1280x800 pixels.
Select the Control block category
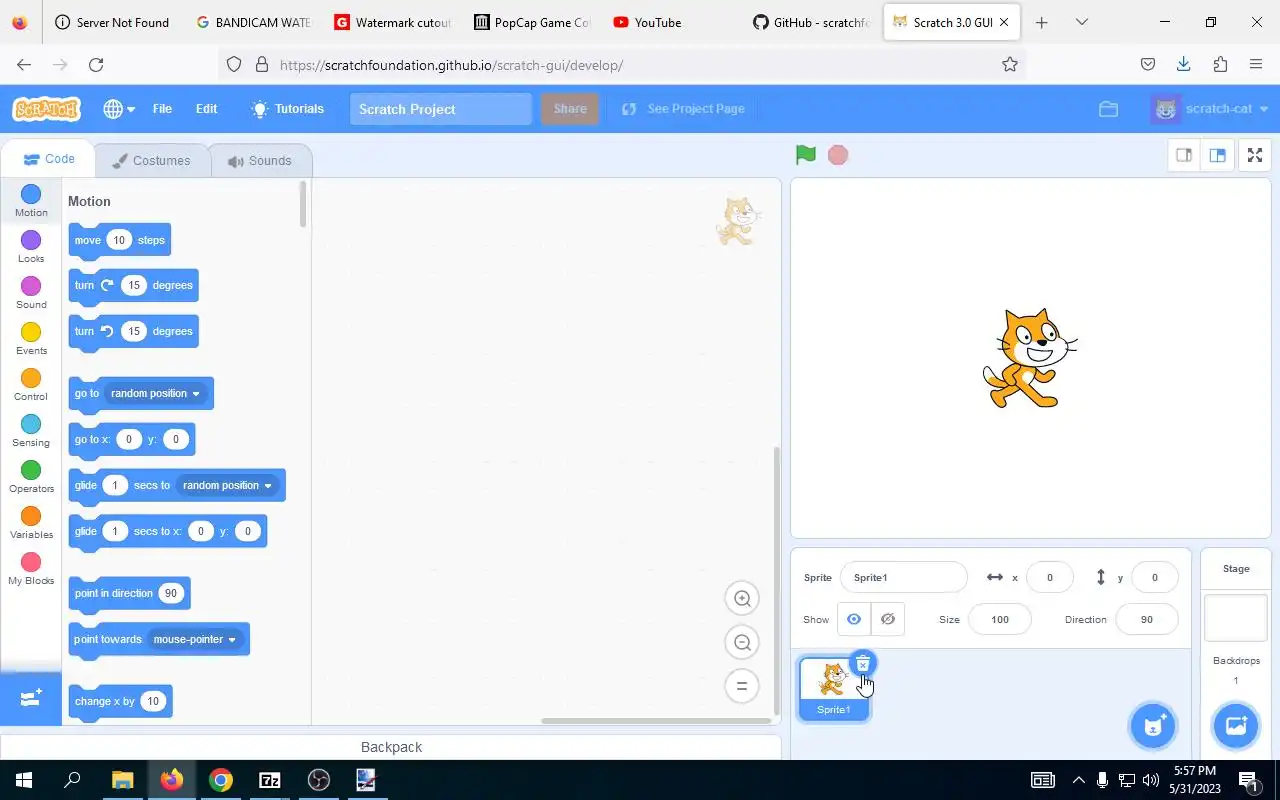[x=31, y=384]
